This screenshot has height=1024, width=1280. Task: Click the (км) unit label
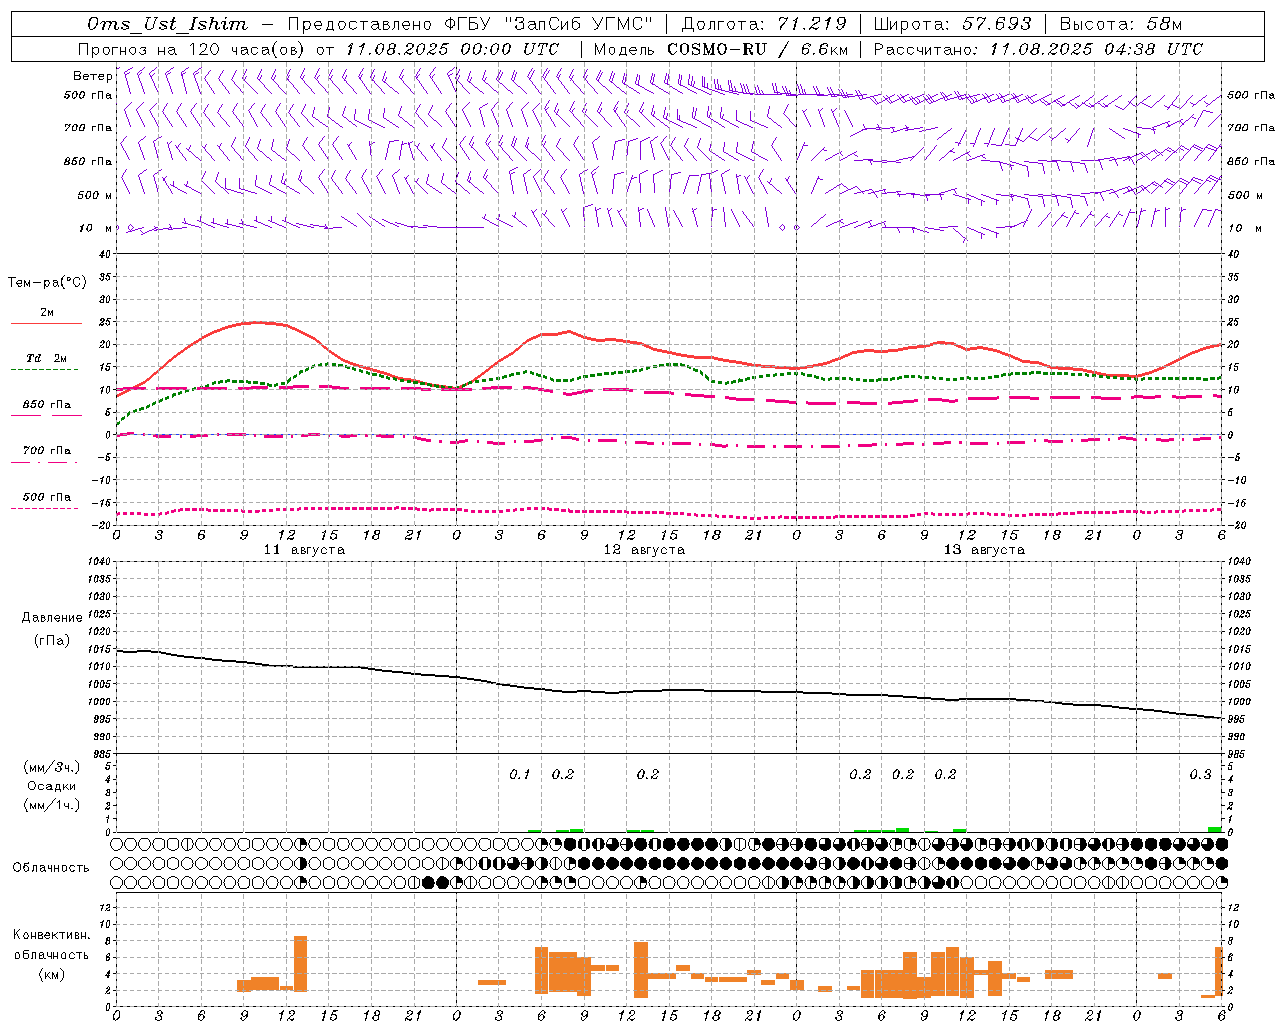pos(51,974)
